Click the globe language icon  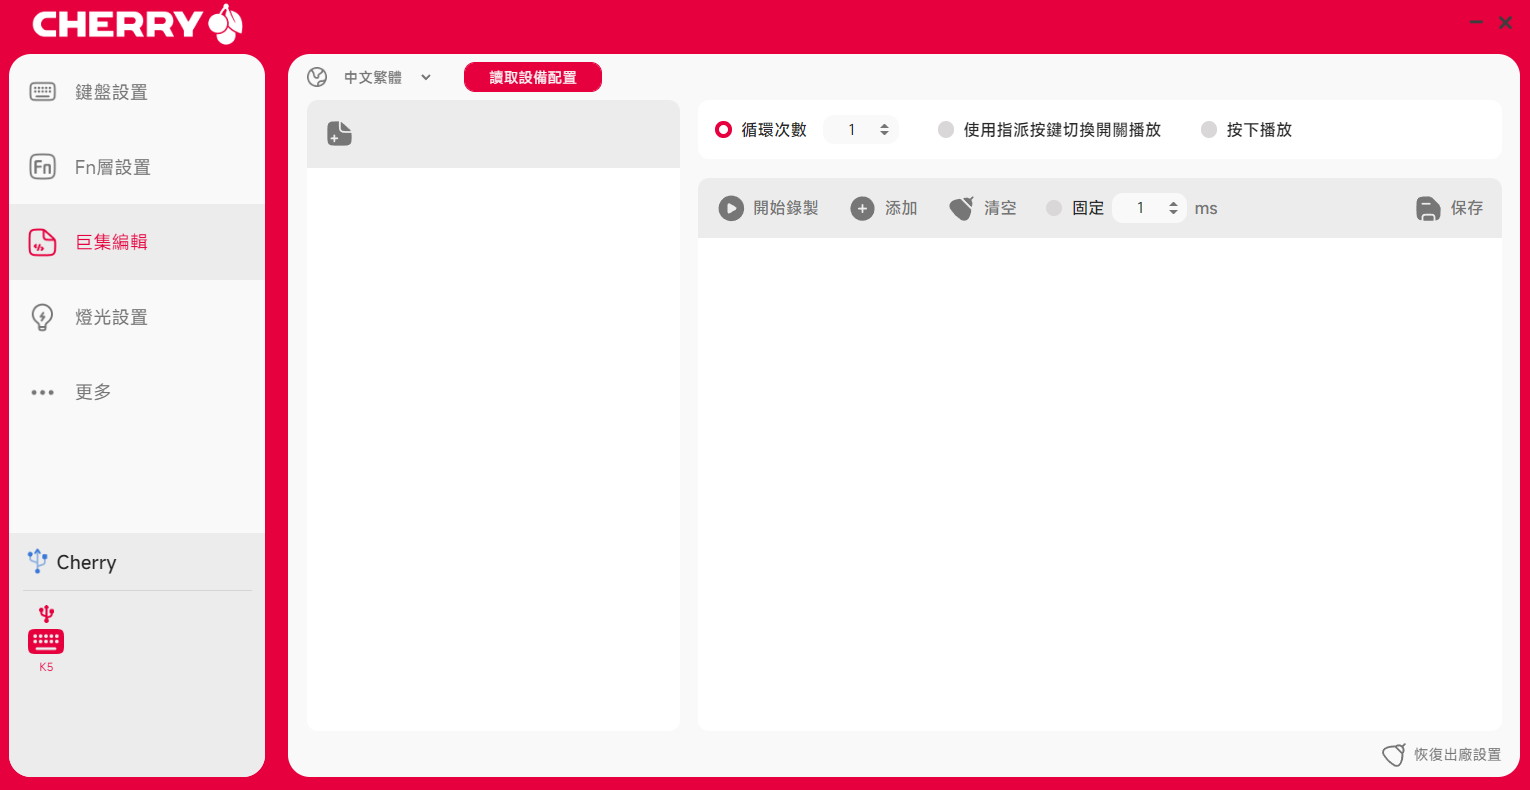(x=317, y=77)
